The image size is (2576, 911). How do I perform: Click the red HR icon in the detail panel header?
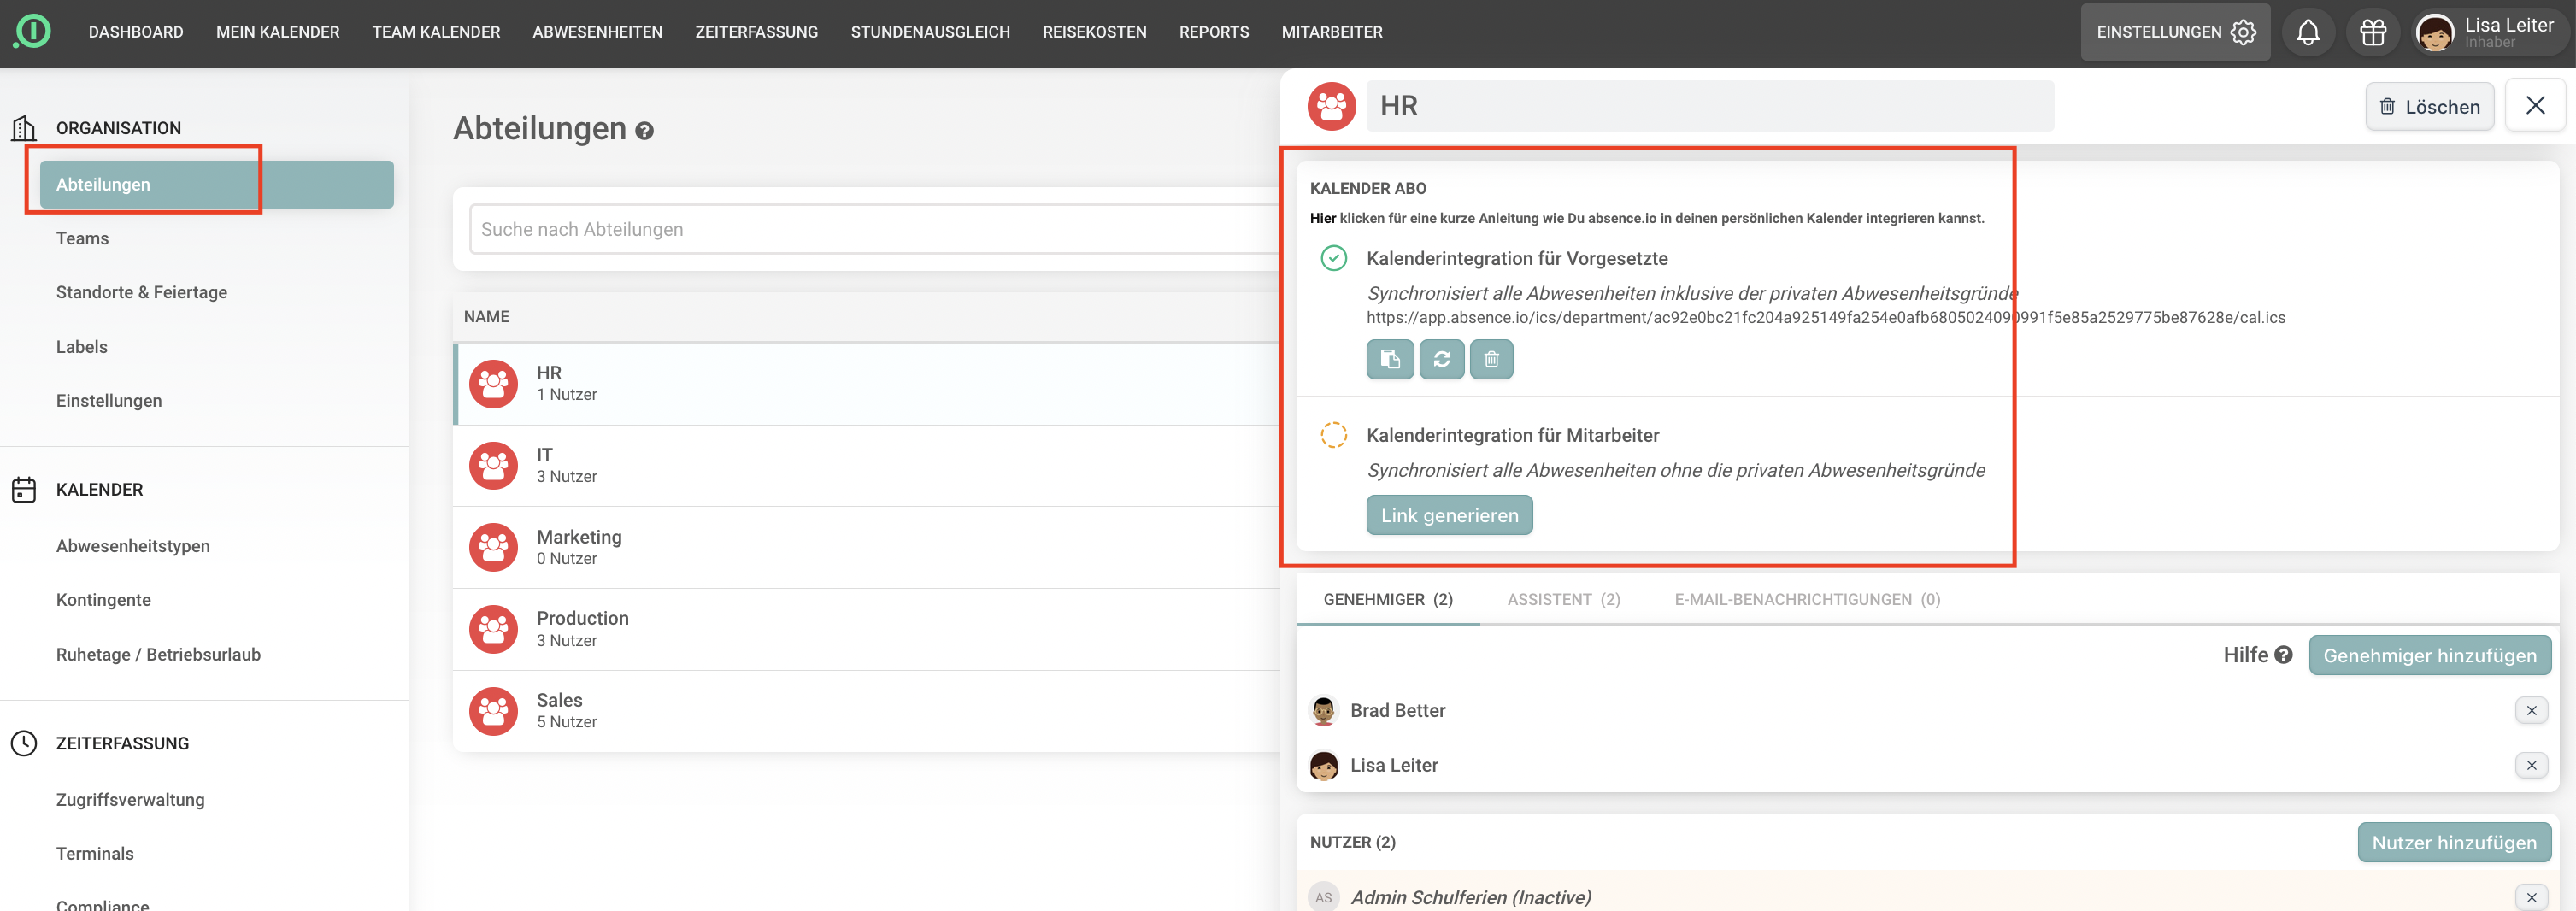tap(1332, 106)
